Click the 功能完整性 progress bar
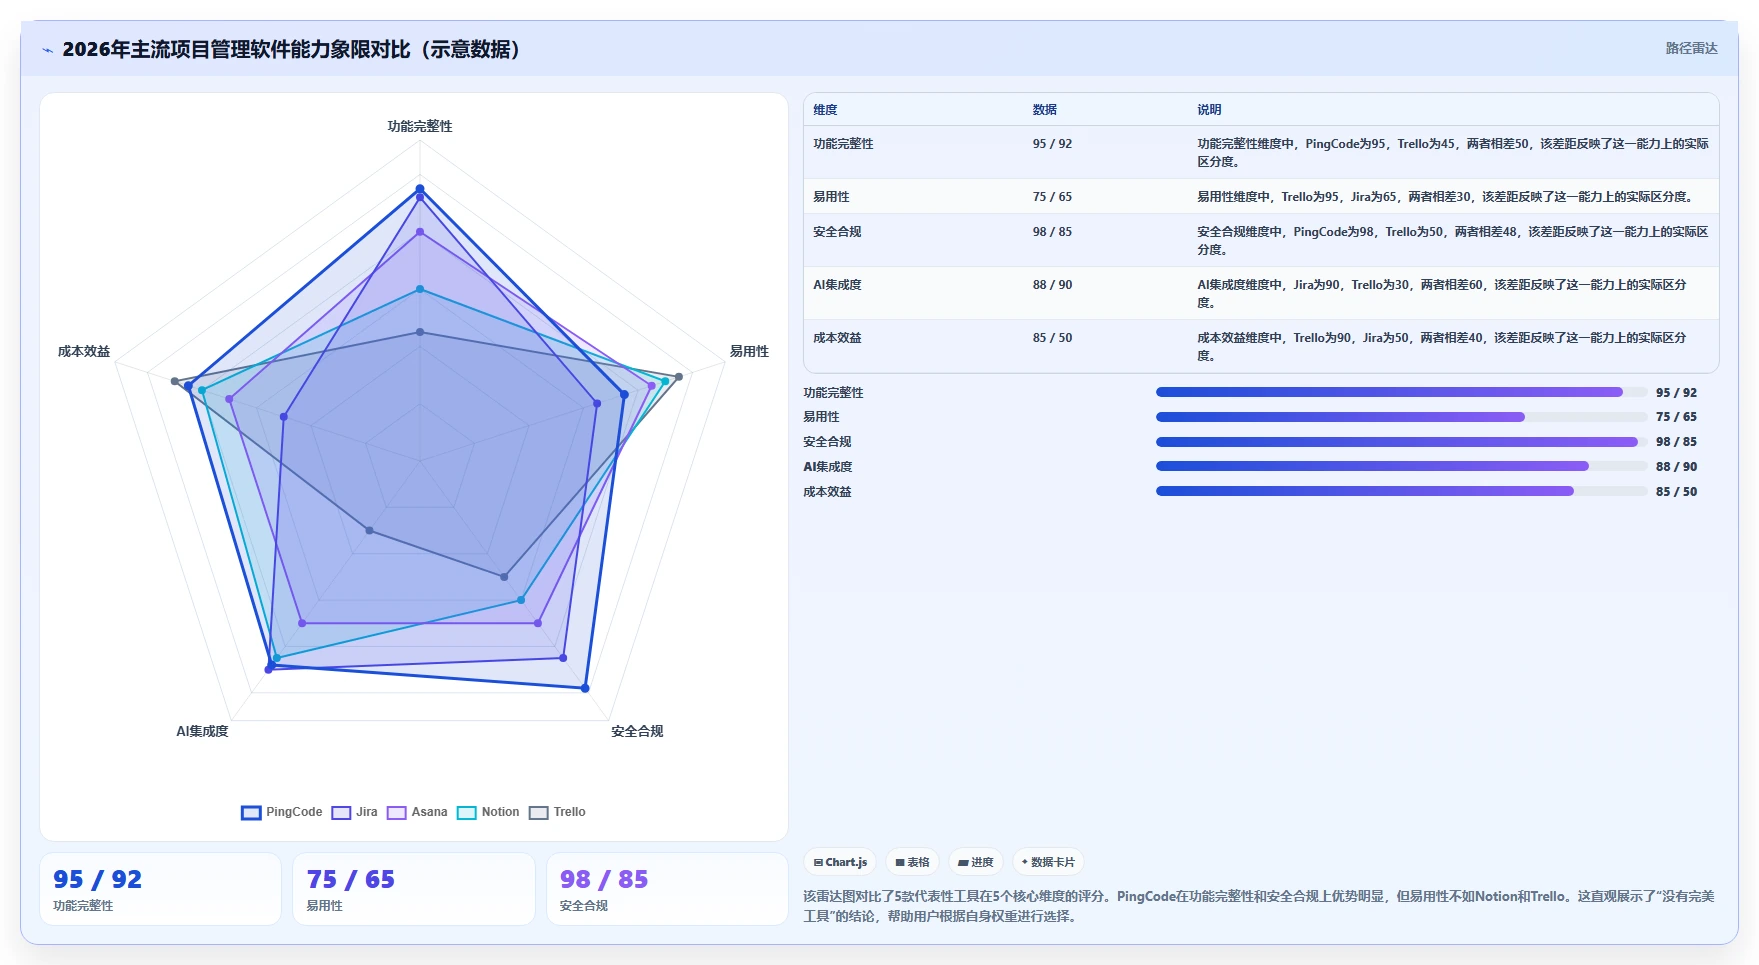Image resolution: width=1759 pixels, height=965 pixels. pos(1401,392)
